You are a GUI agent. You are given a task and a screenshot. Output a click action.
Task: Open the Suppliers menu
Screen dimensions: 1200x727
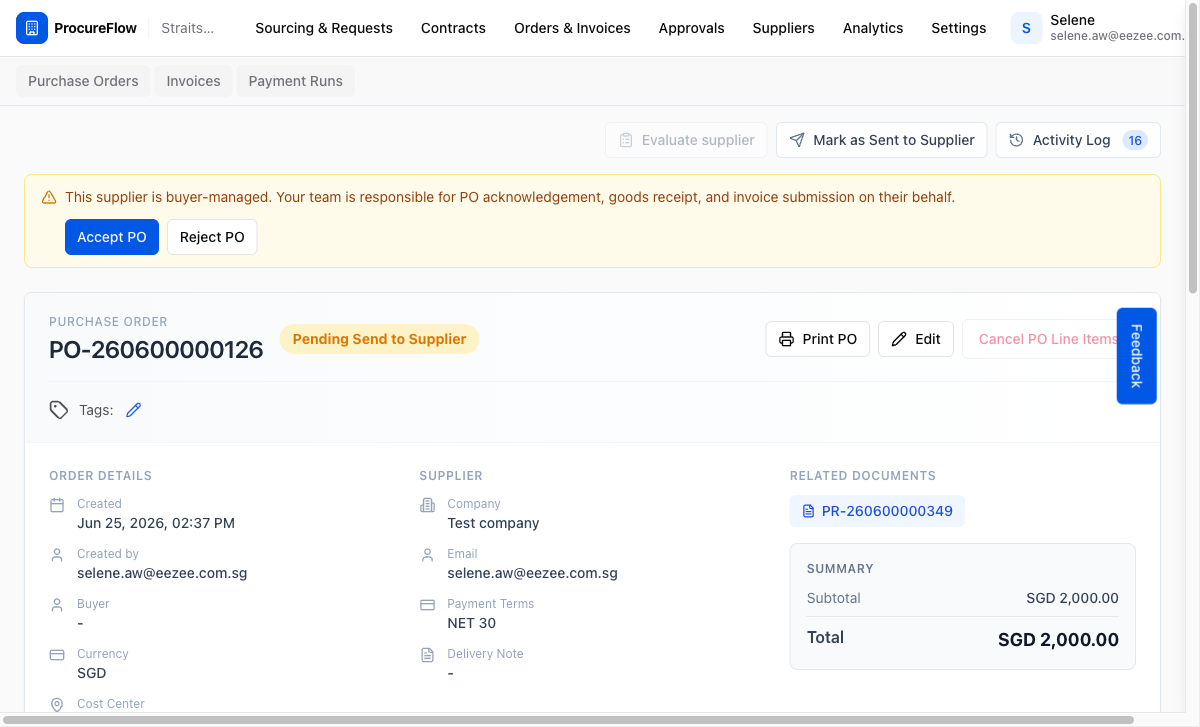783,28
